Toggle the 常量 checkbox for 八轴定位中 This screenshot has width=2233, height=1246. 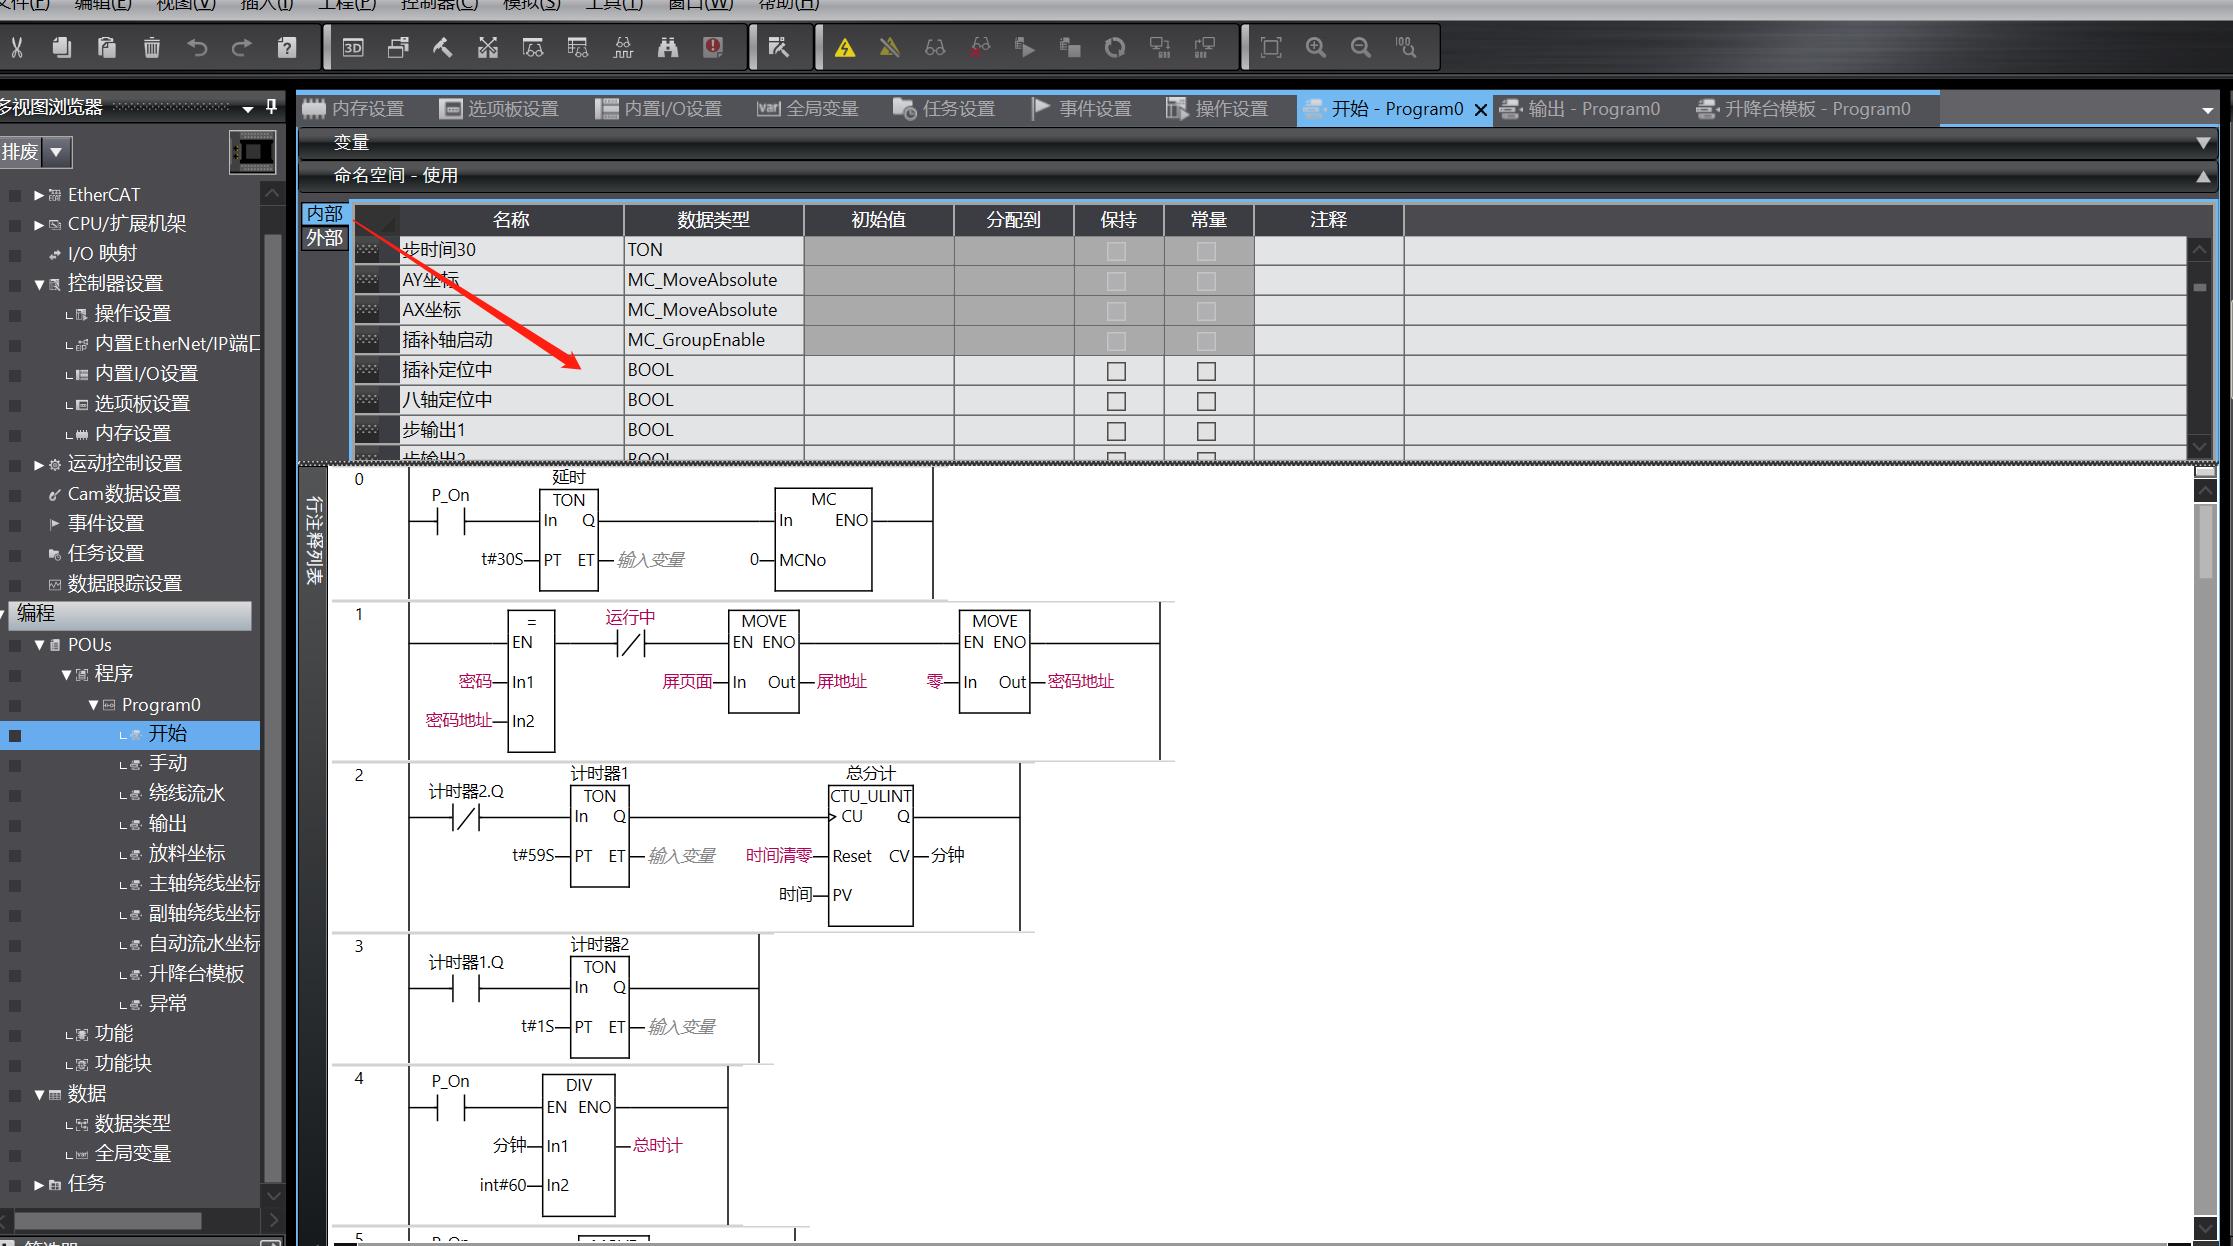pyautogui.click(x=1206, y=401)
